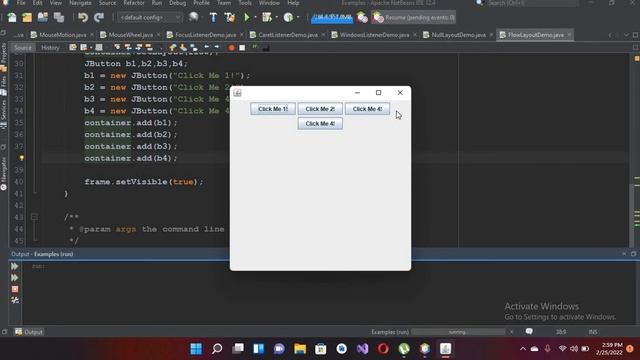Click the taskbar Search magnifier icon
Image resolution: width=640 pixels, height=360 pixels.
217,349
